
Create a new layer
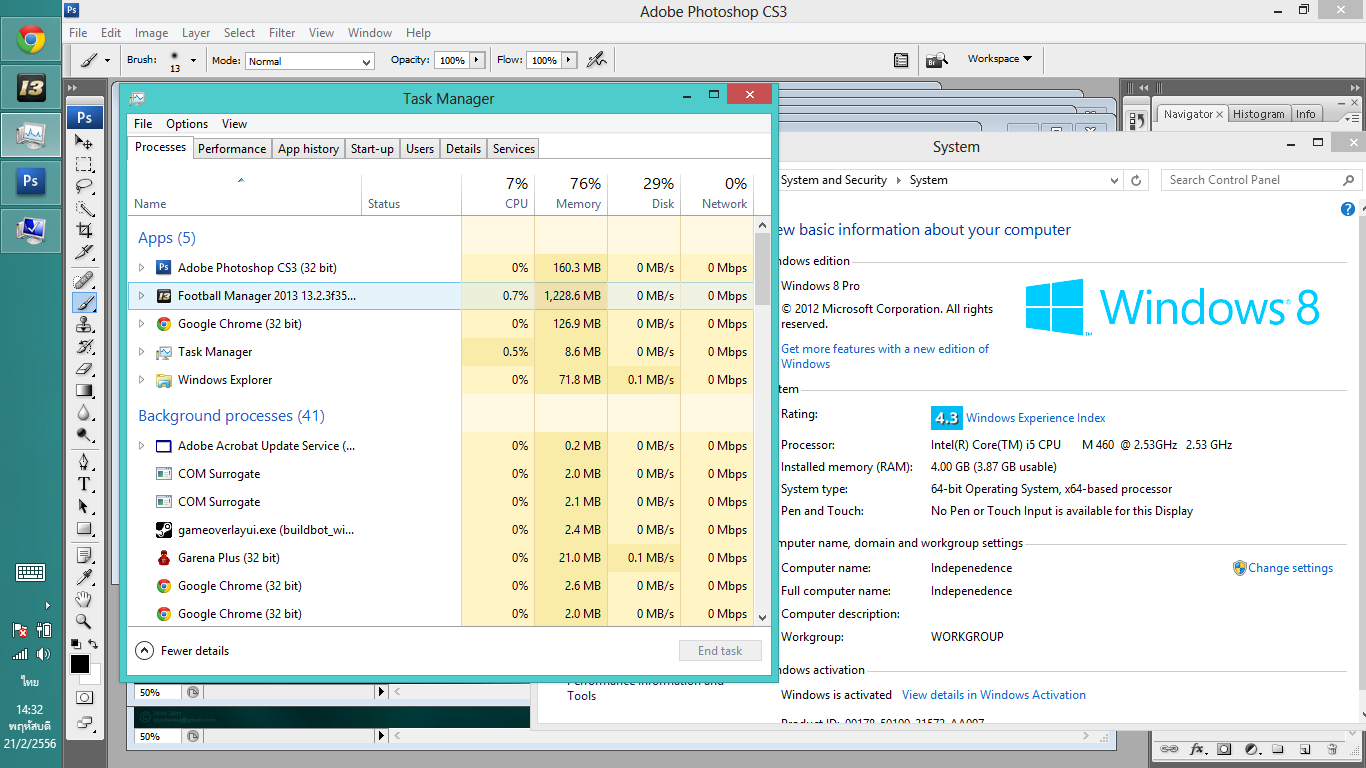pyautogui.click(x=1305, y=749)
